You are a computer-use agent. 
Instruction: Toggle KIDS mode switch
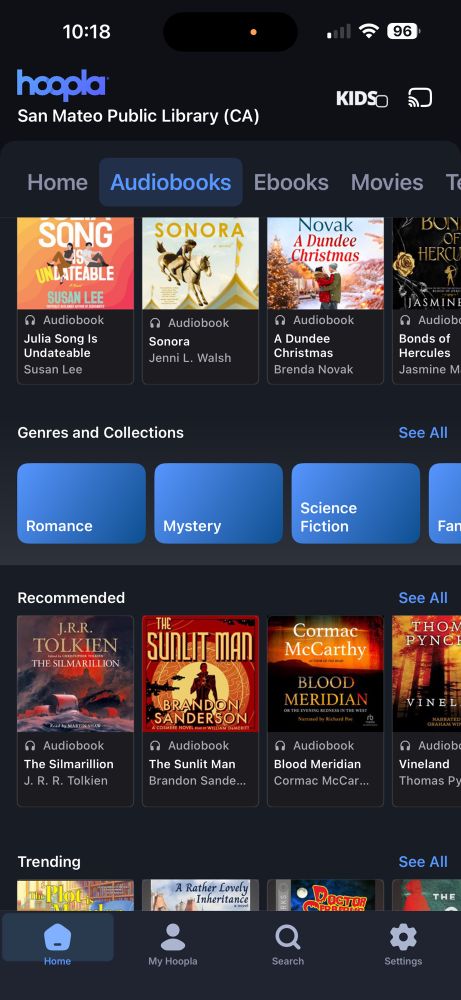pos(362,98)
